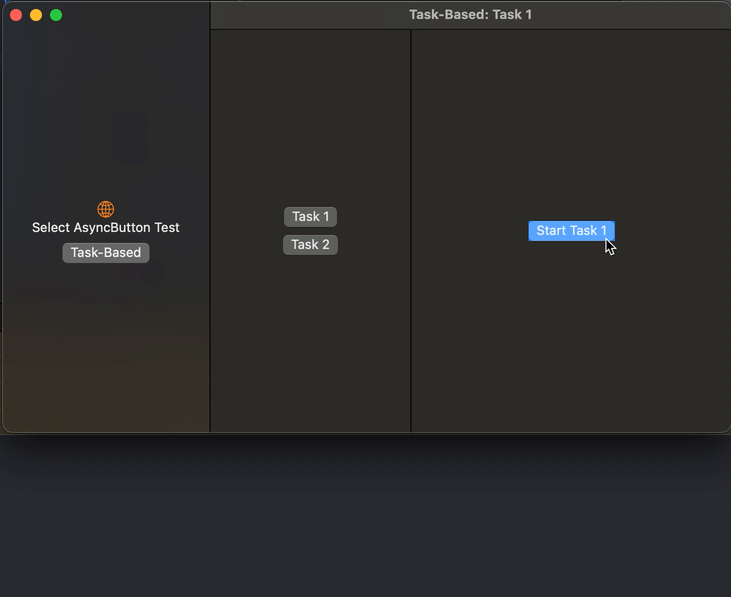The height and width of the screenshot is (597, 731).
Task: Click the window title 'Task-Based: Task 1'
Action: pyautogui.click(x=470, y=14)
